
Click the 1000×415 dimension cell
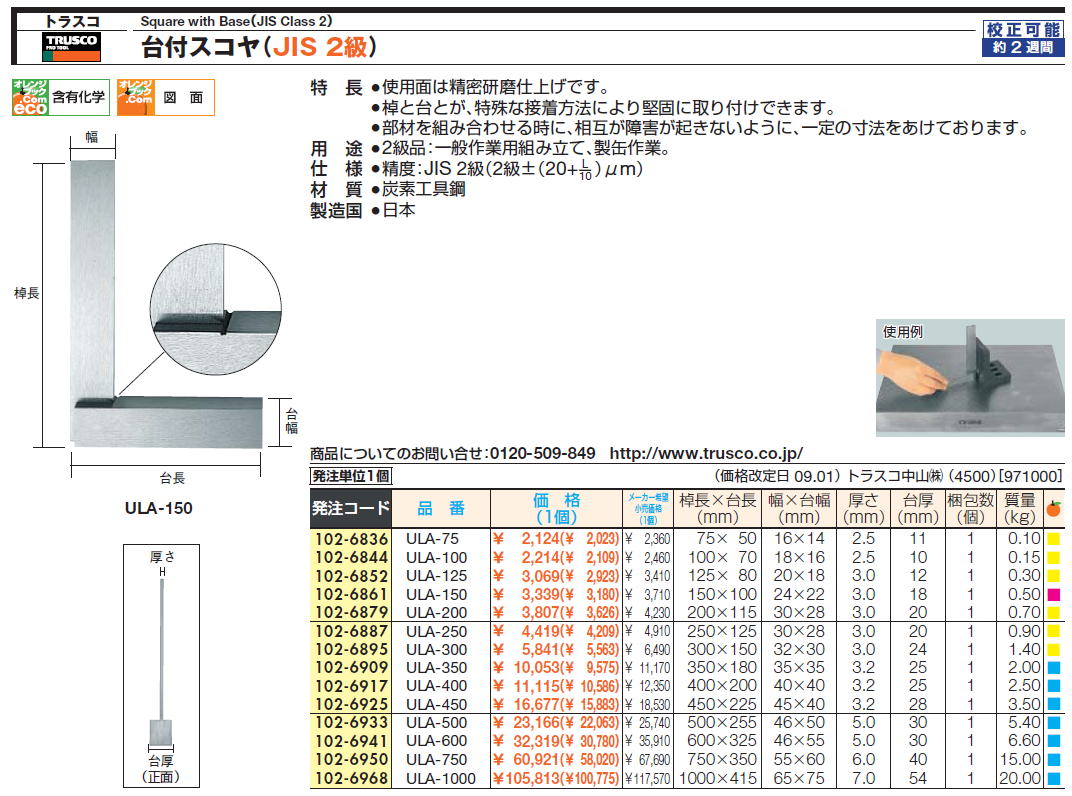point(718,778)
